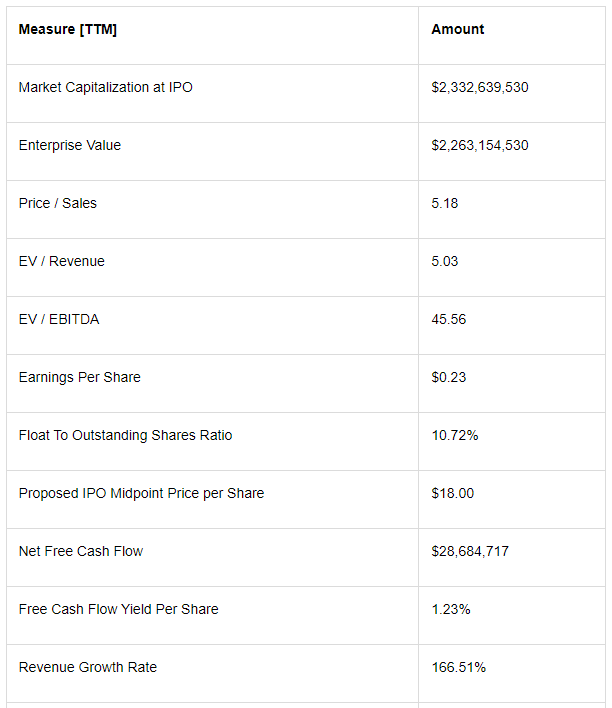
Task: Click the 166.51% revenue growth rate value
Action: point(459,667)
